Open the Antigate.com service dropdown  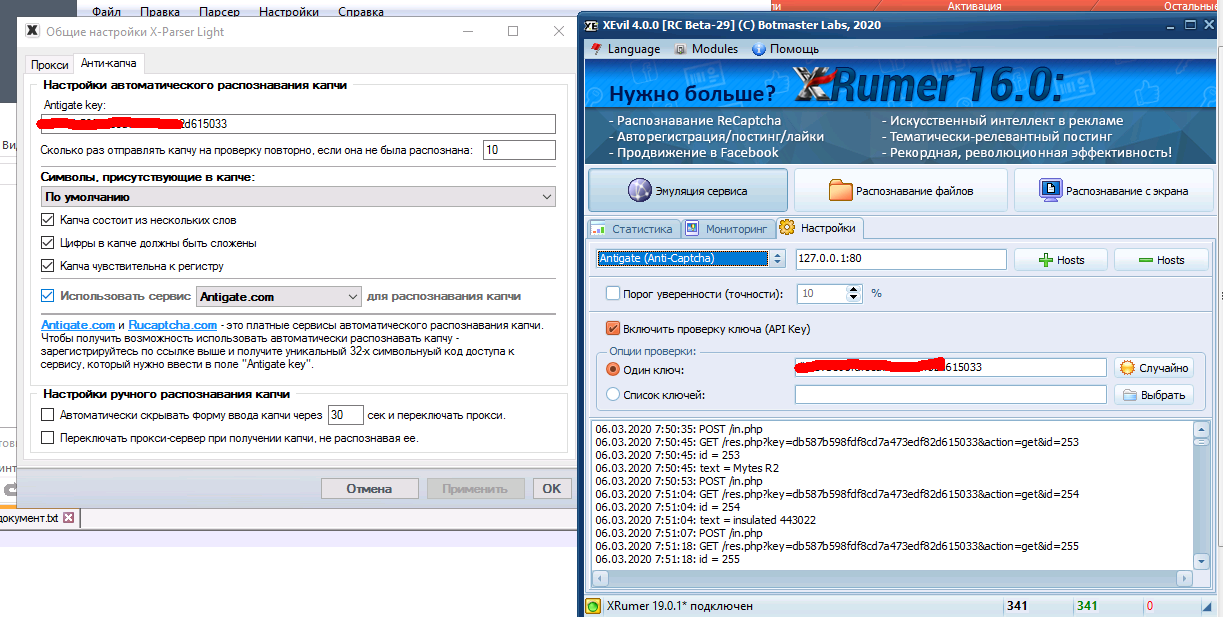(x=279, y=297)
